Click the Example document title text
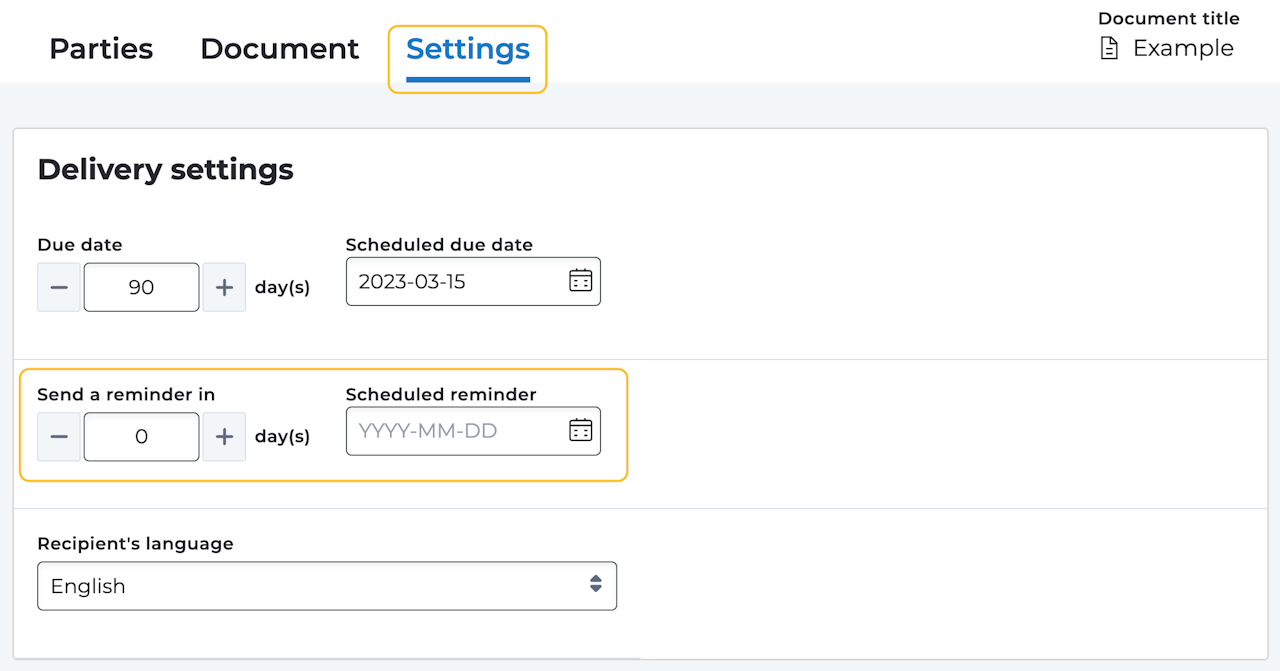Viewport: 1280px width, 671px height. pyautogui.click(x=1183, y=48)
